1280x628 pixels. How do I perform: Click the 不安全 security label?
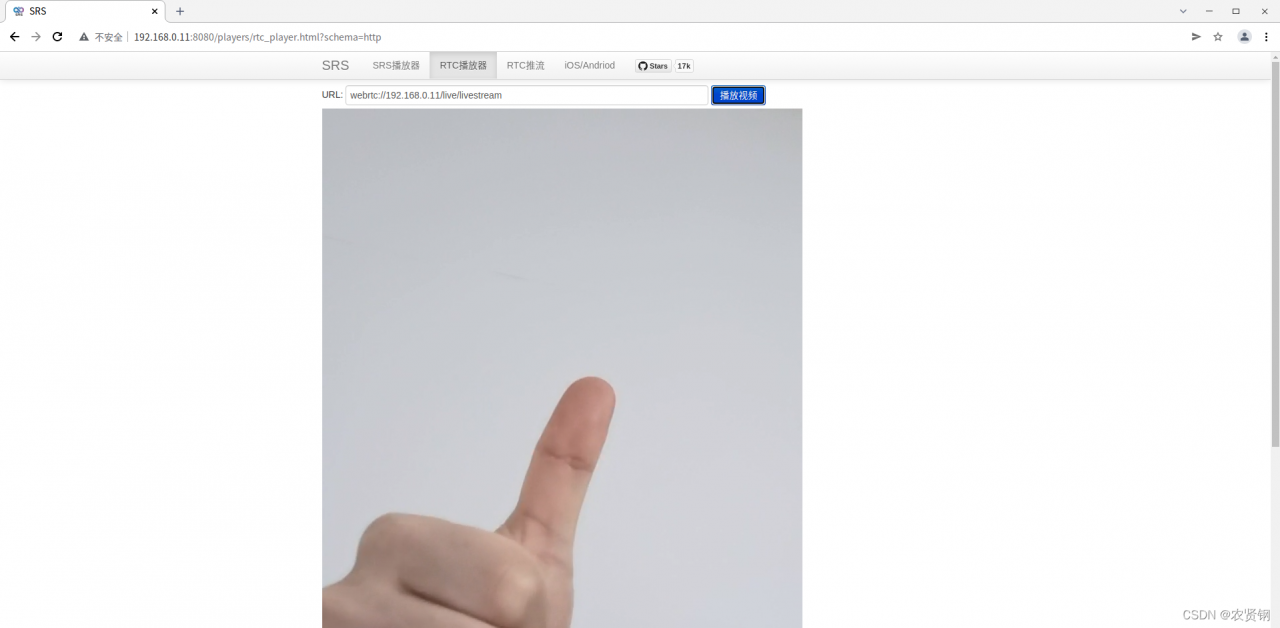[x=109, y=37]
